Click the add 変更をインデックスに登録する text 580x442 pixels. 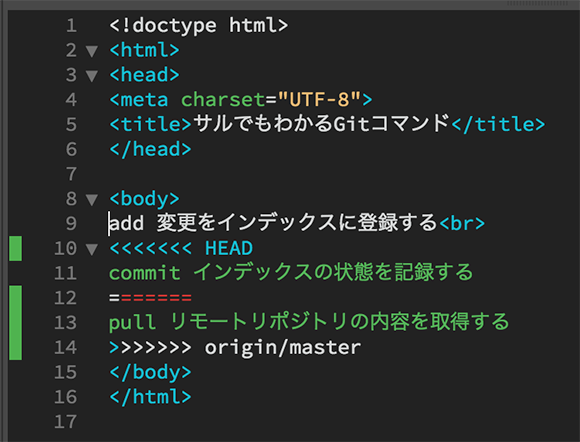click(273, 223)
